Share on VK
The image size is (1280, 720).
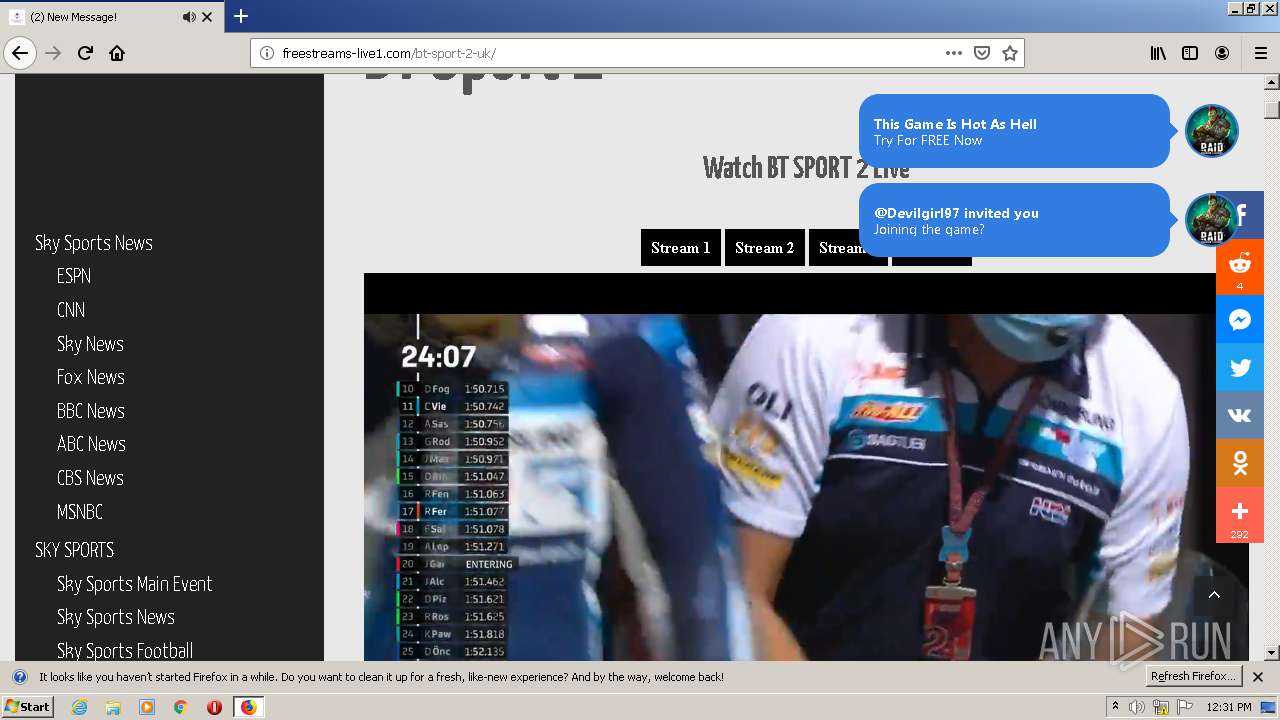(x=1240, y=415)
